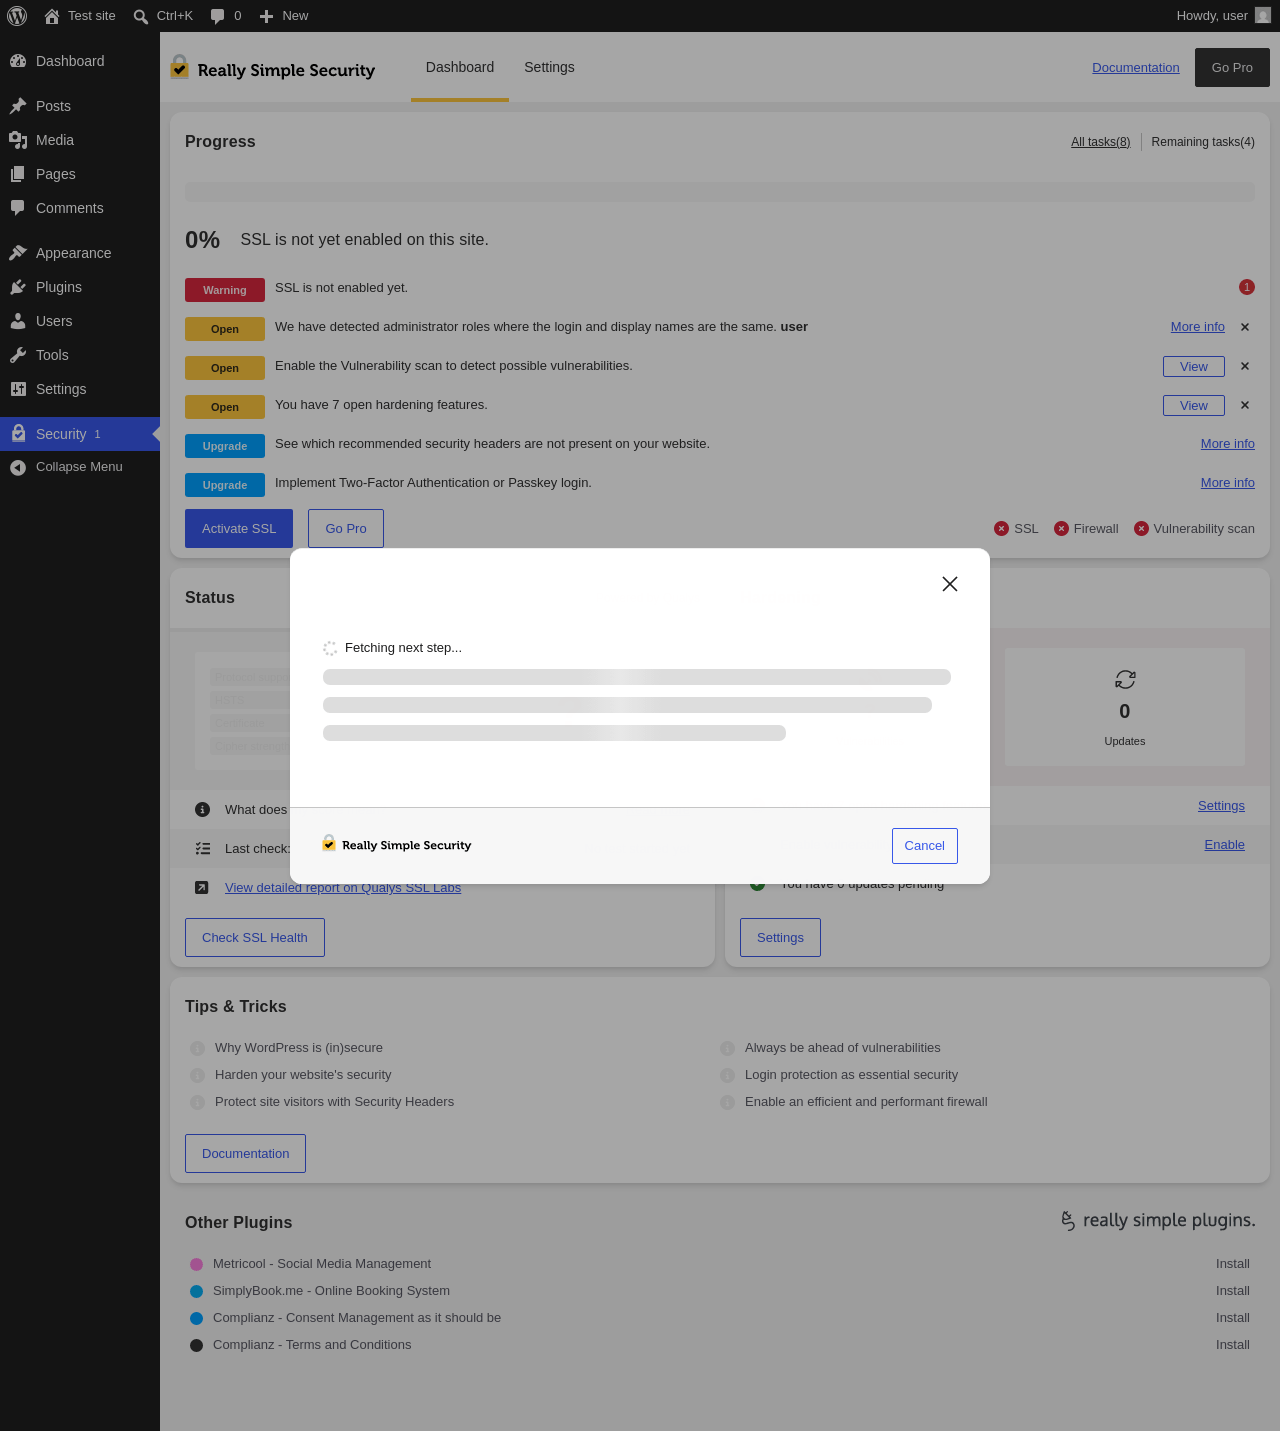The height and width of the screenshot is (1431, 1280).
Task: Show All tasks(8) filter
Action: pos(1100,142)
